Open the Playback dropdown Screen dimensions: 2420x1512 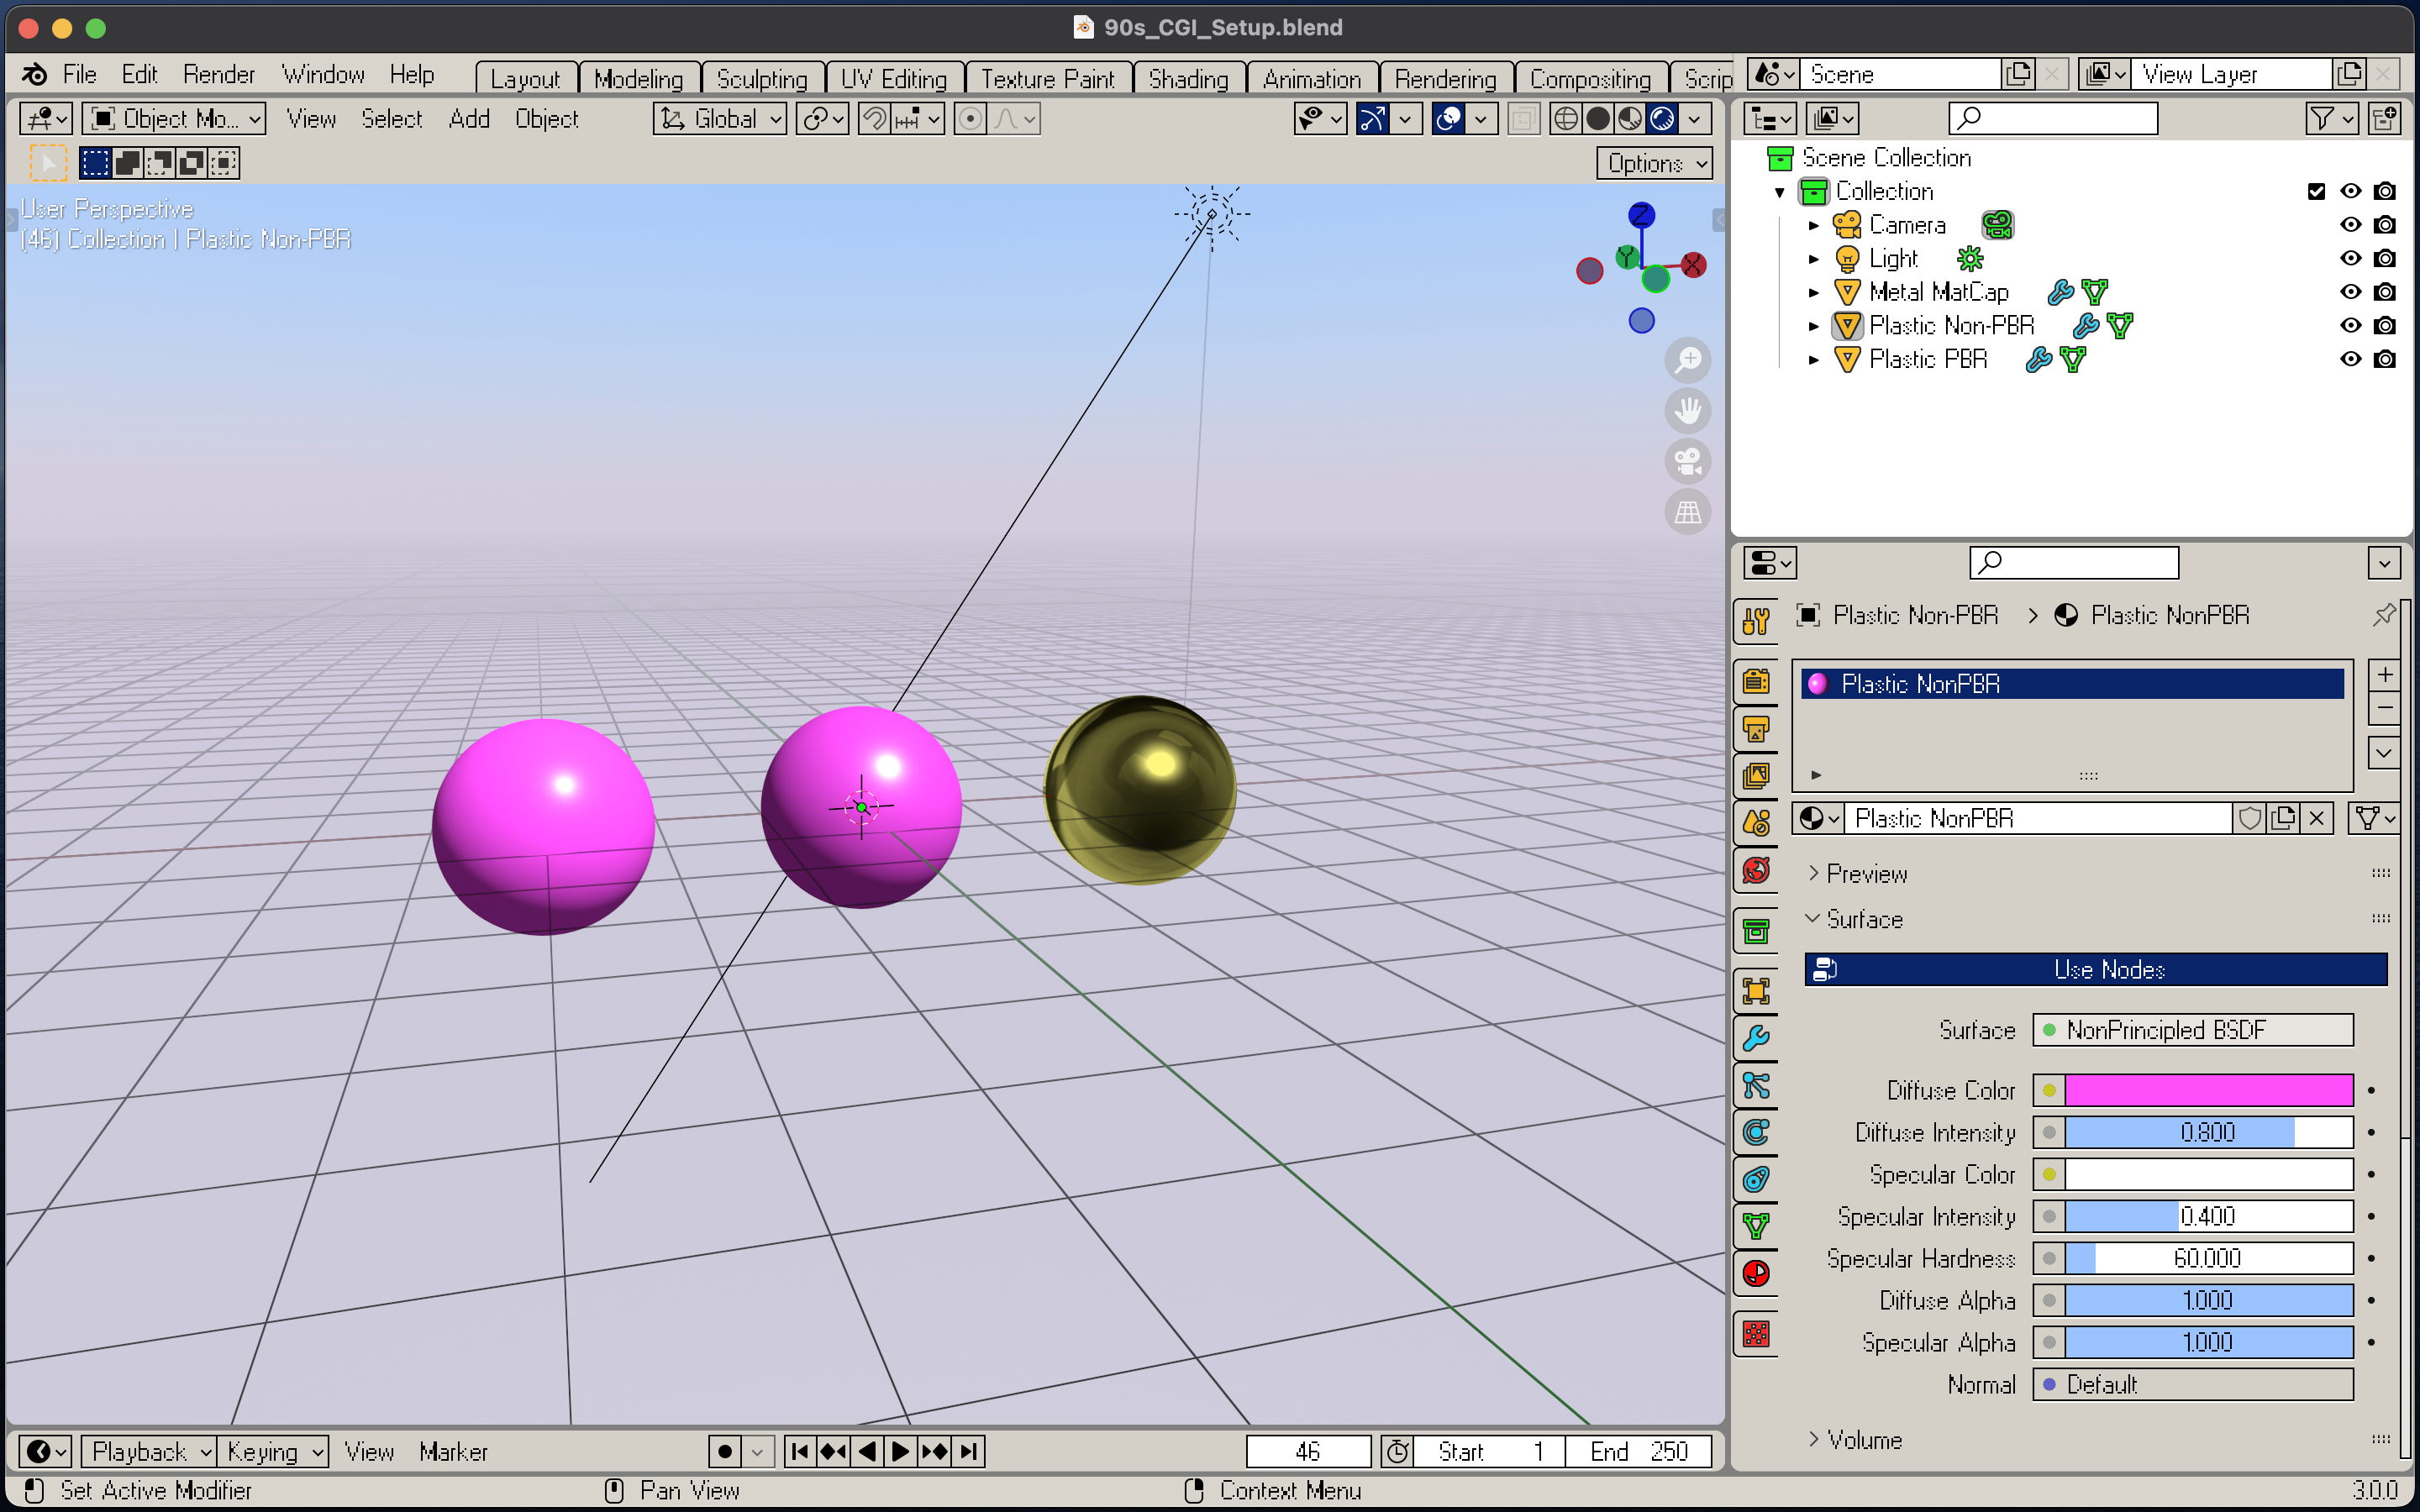[x=149, y=1451]
